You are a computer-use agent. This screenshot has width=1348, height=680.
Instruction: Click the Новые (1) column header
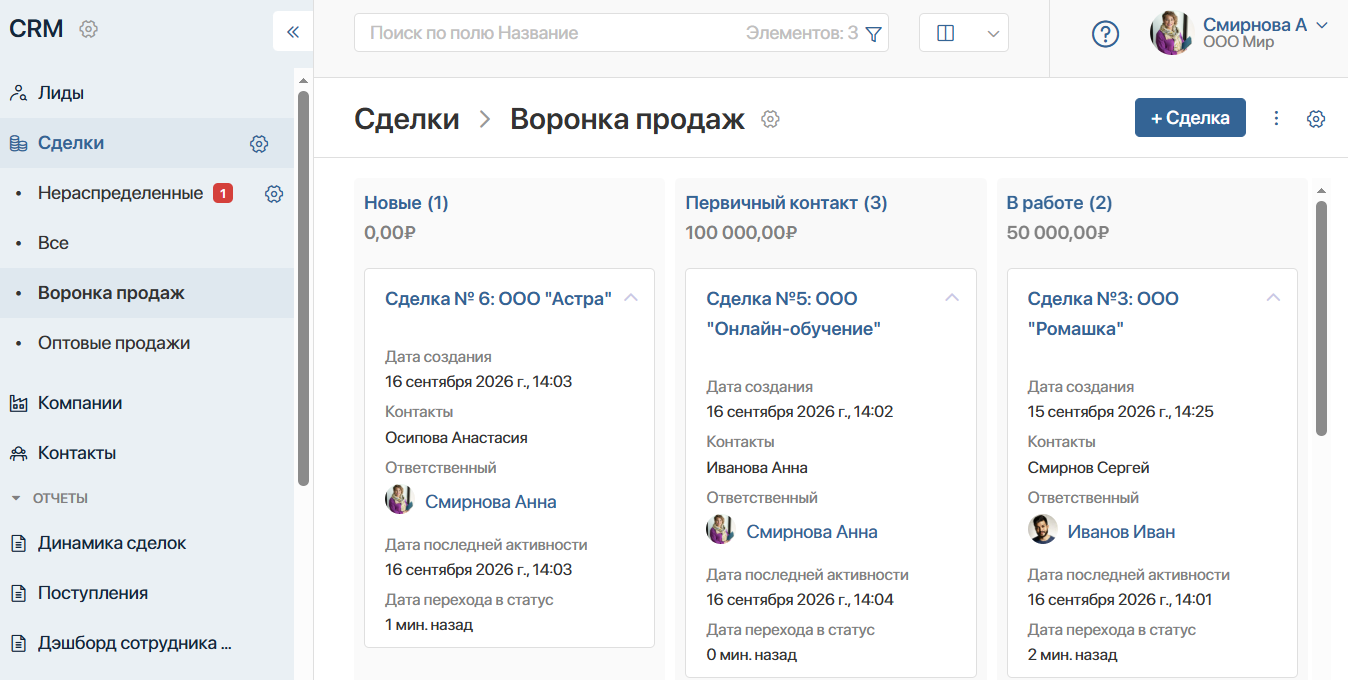(406, 203)
